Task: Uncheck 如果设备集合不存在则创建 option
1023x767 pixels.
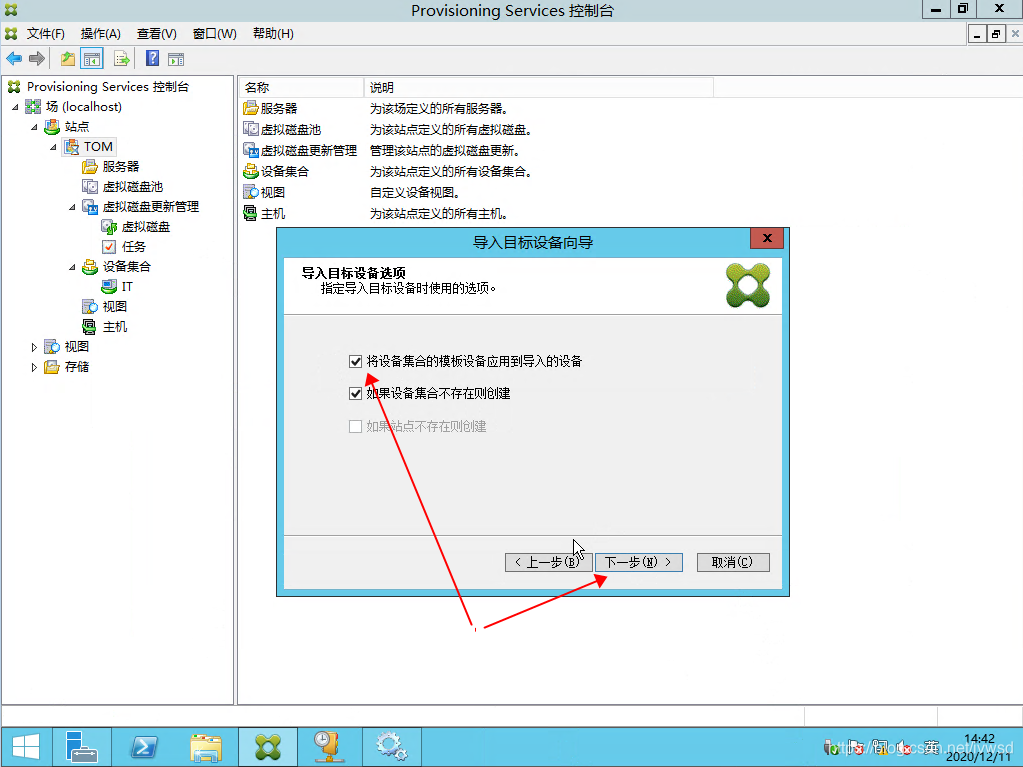Action: [x=355, y=394]
